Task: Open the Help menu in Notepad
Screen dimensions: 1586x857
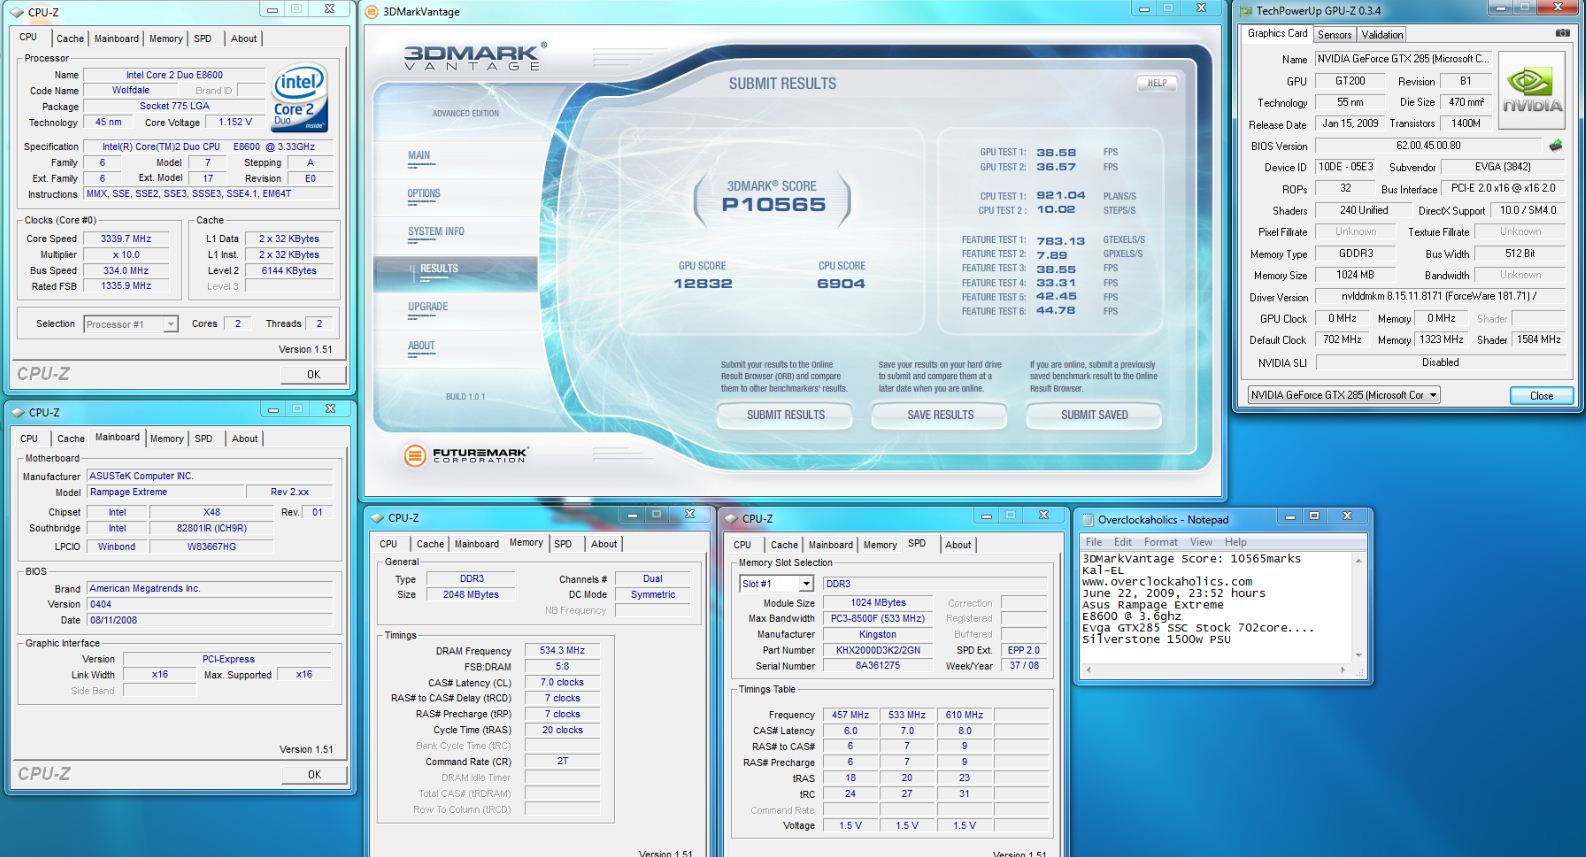Action: pyautogui.click(x=1236, y=542)
